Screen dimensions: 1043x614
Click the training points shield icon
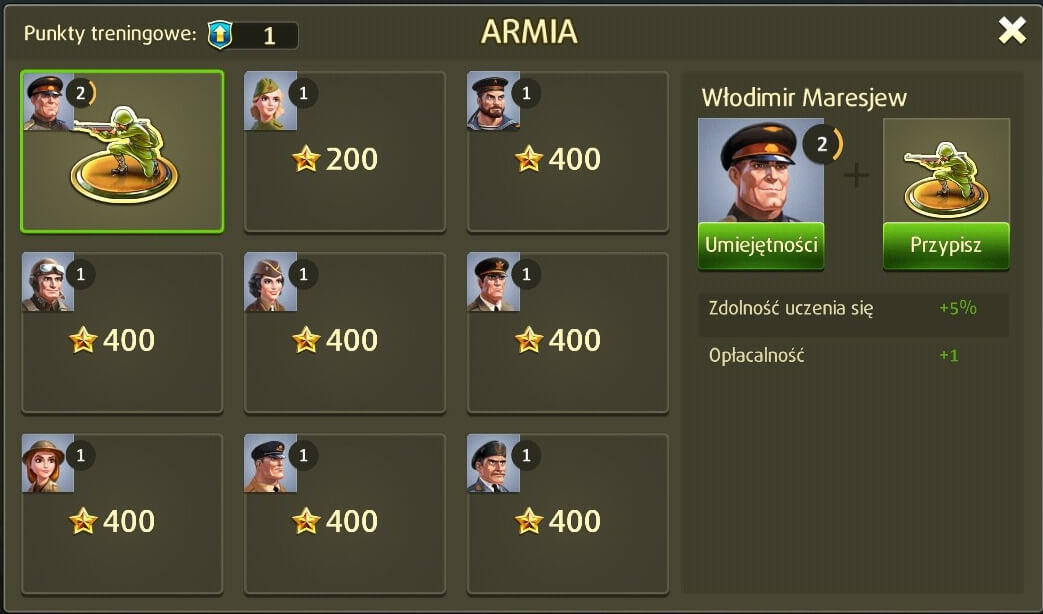point(220,34)
